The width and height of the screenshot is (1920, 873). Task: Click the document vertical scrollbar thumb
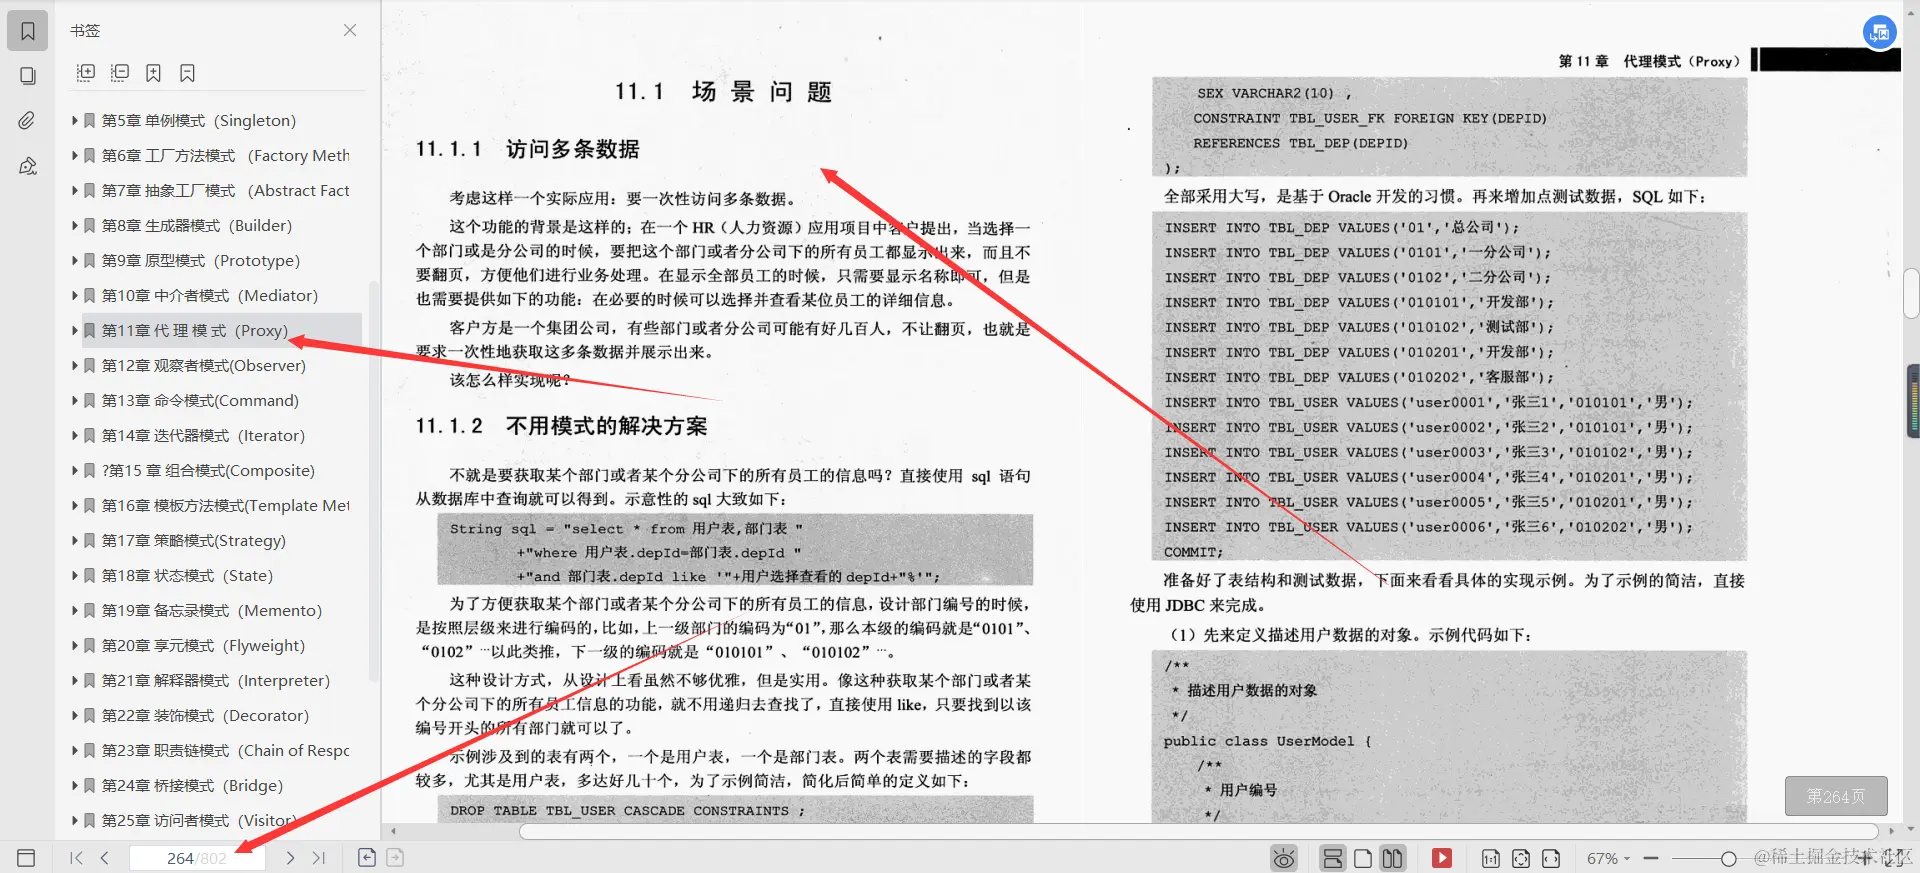click(x=1911, y=293)
